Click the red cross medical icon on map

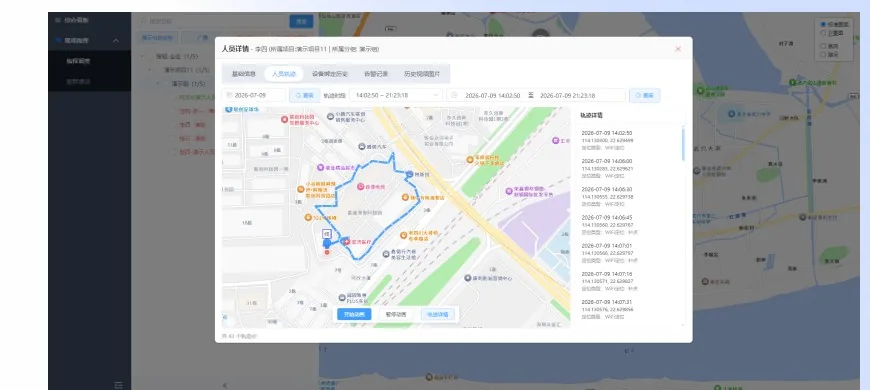coord(347,241)
